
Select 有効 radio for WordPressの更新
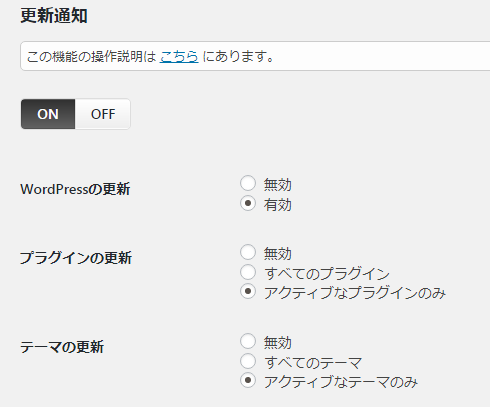click(248, 203)
